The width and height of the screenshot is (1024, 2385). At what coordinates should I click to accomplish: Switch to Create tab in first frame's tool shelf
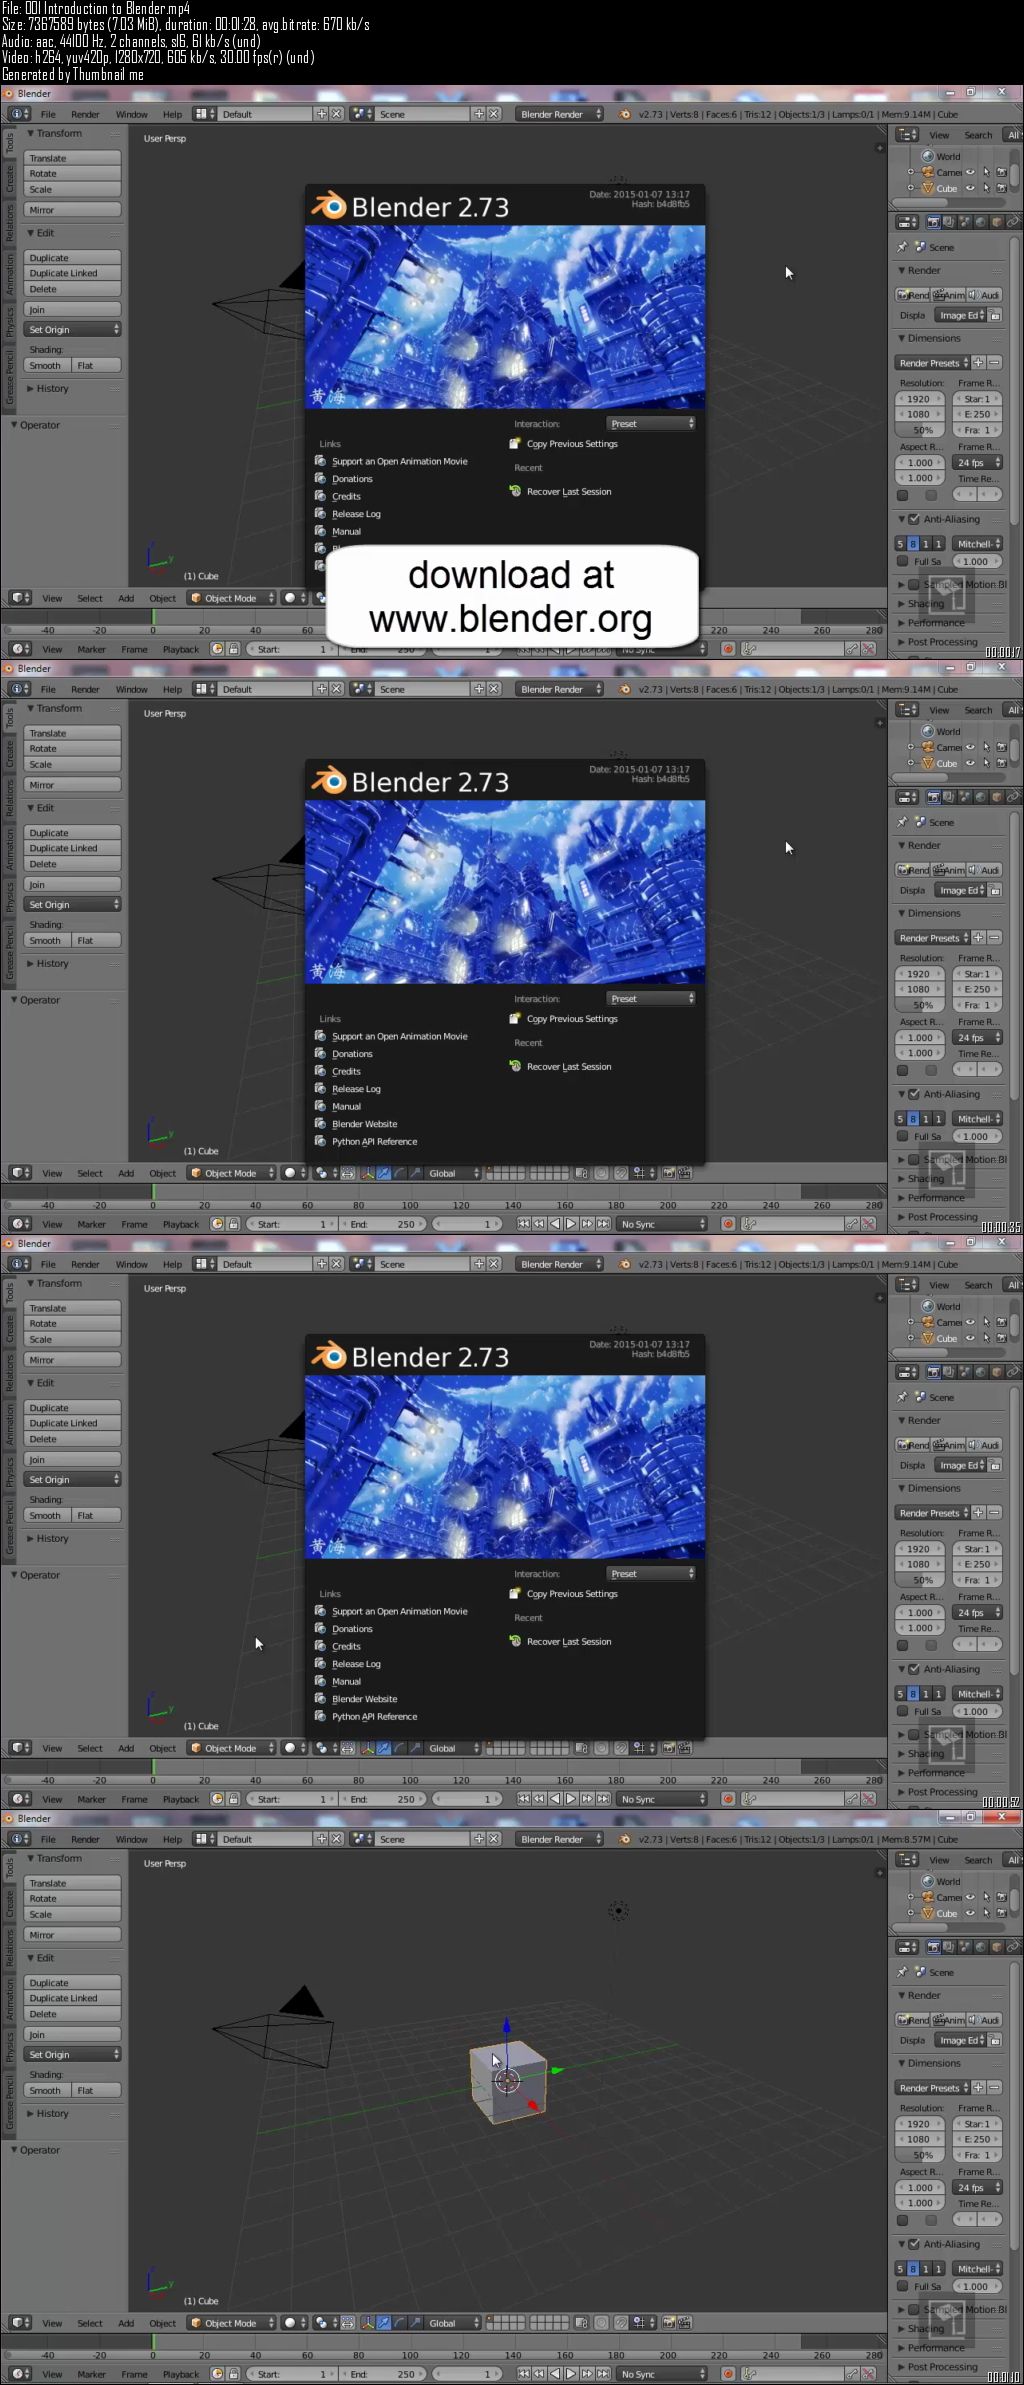pos(10,180)
